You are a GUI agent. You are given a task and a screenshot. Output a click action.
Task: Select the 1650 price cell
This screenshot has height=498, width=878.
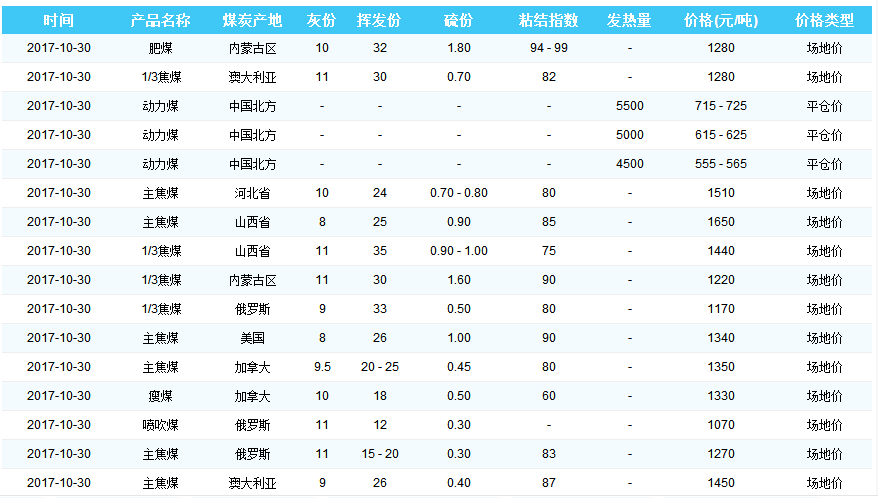720,222
